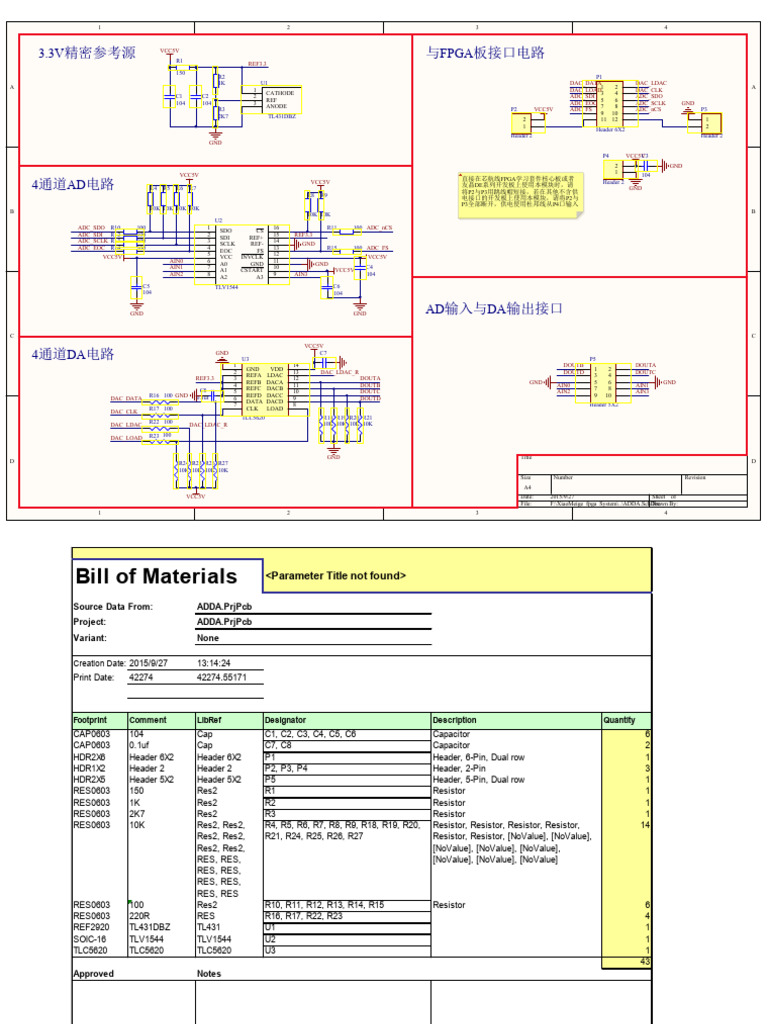
Task: Click the "Source Data From:" label
Action: pyautogui.click(x=113, y=607)
